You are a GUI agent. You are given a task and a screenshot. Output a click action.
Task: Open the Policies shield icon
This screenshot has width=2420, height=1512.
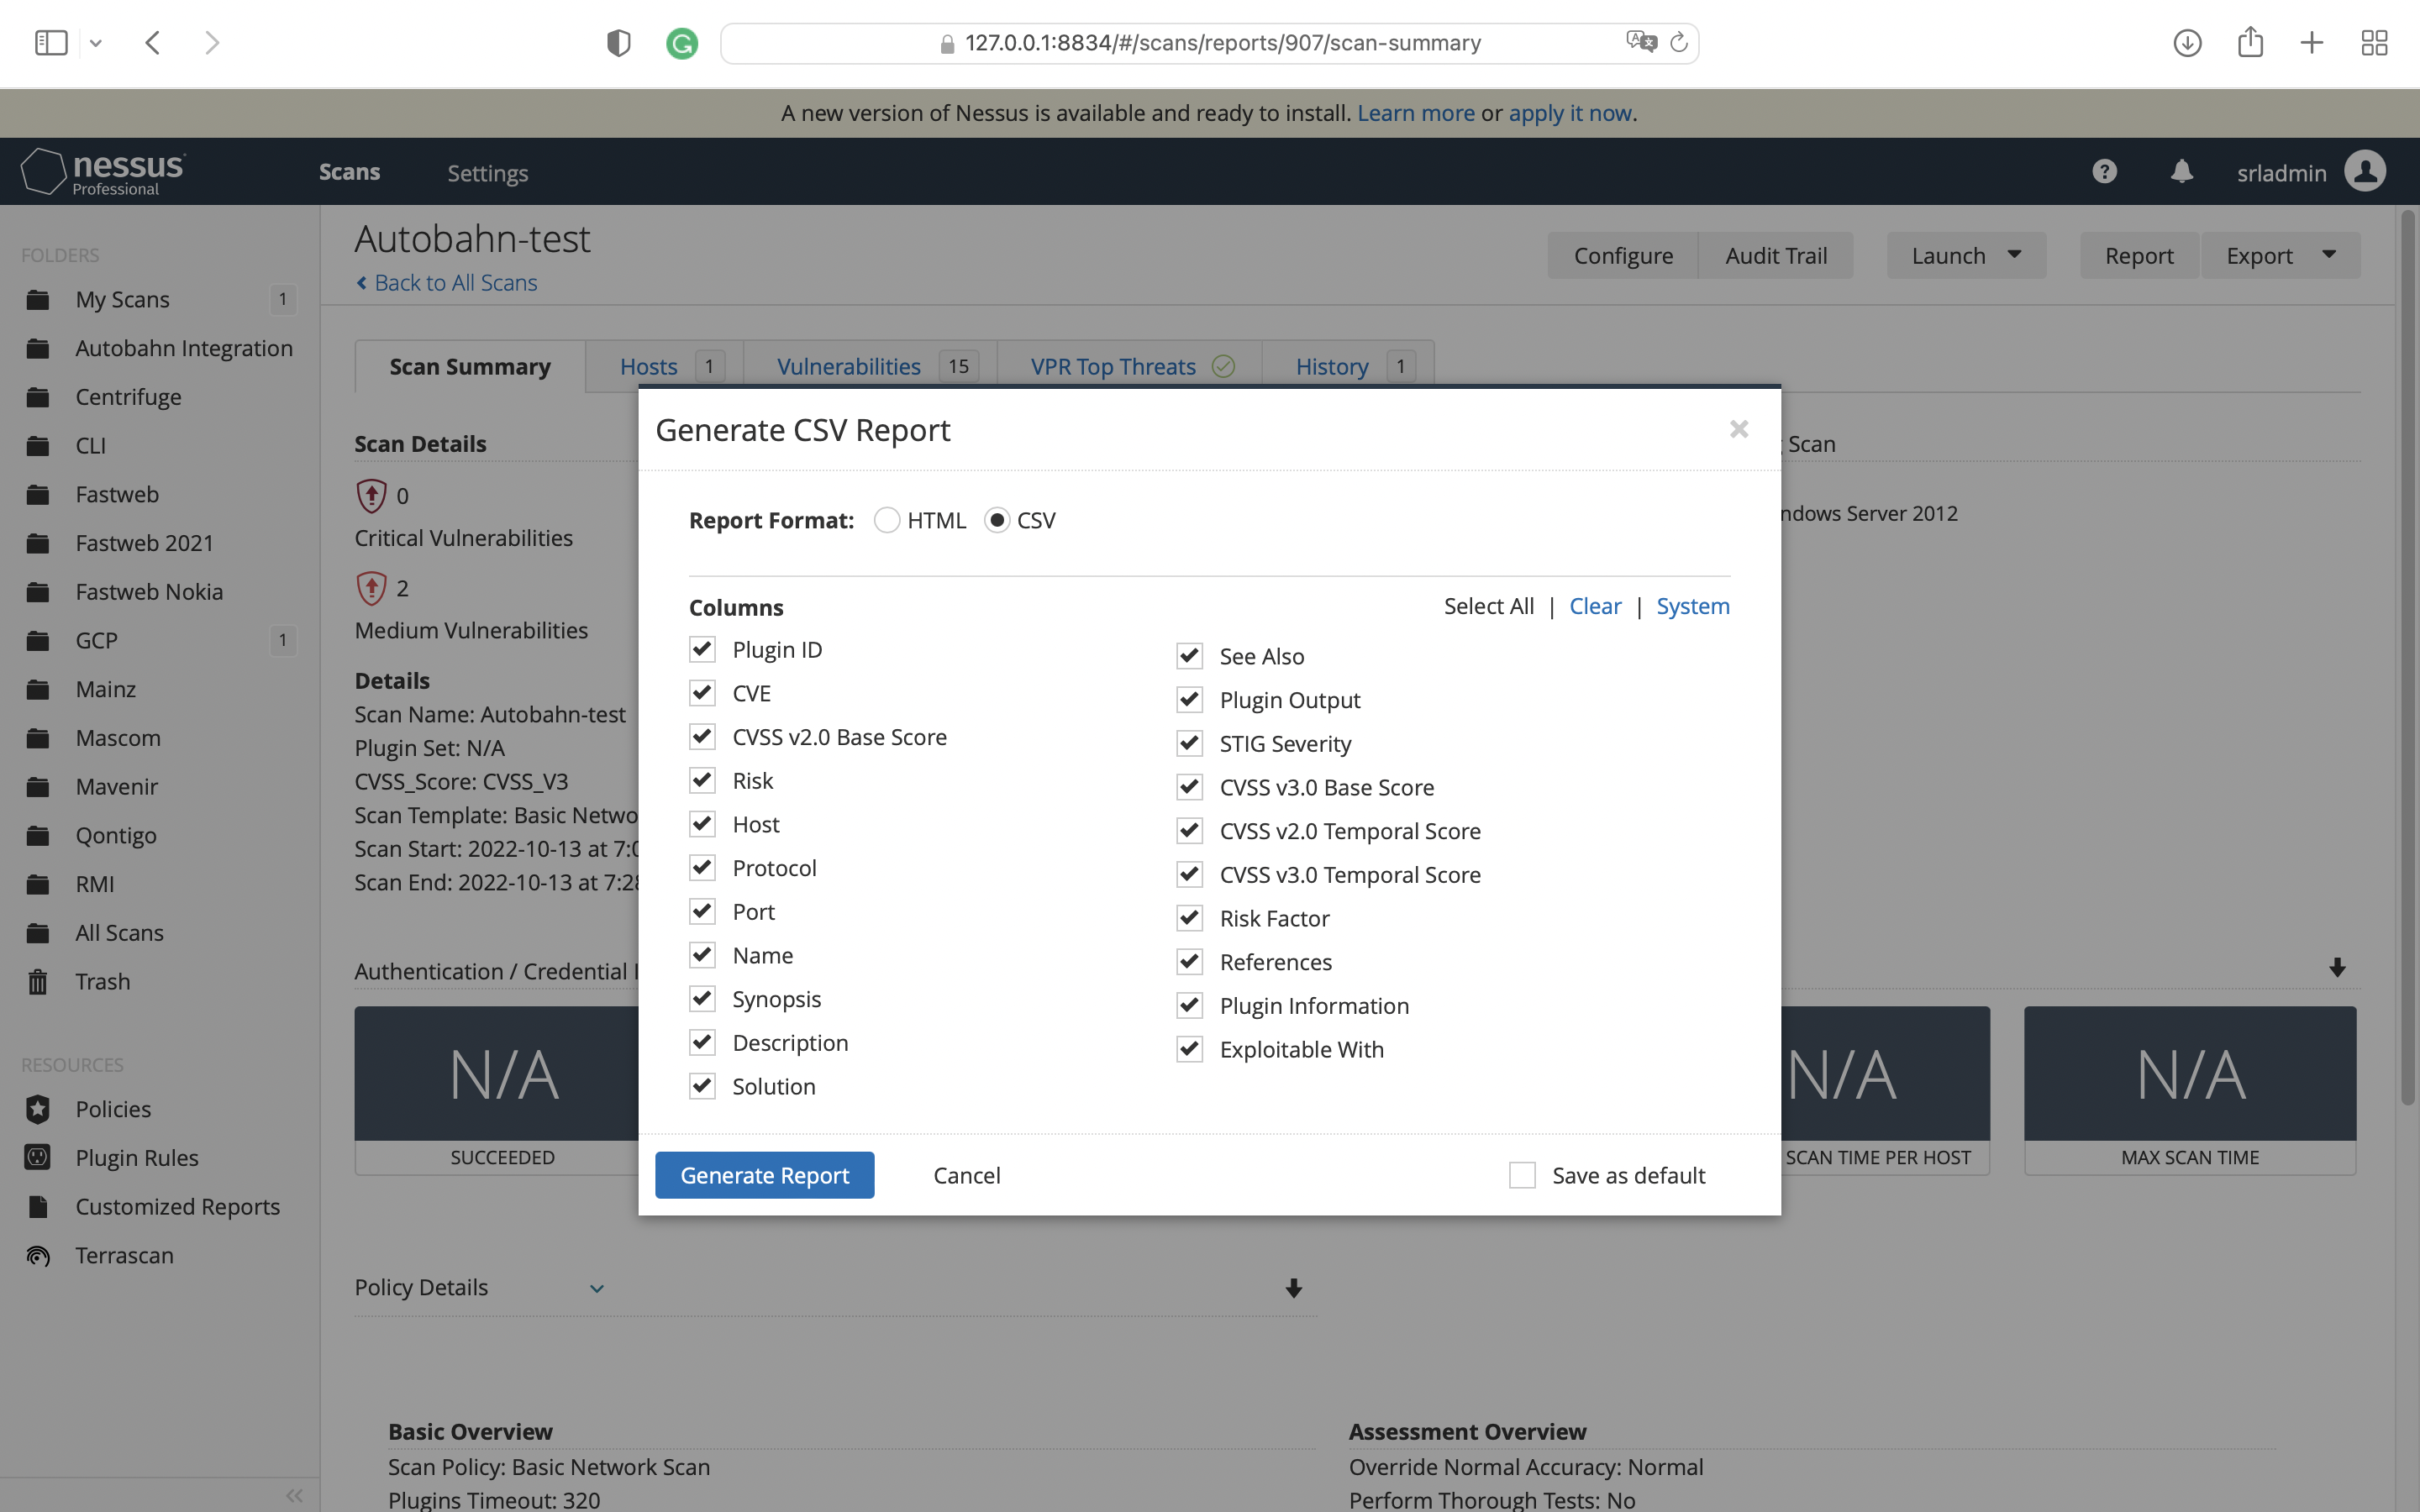[x=38, y=1109]
